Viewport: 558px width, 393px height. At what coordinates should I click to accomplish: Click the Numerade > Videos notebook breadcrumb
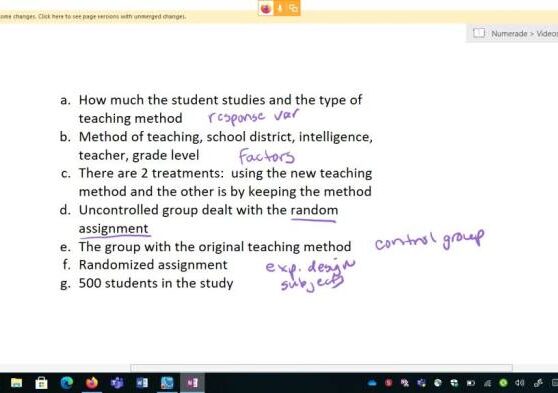click(x=524, y=33)
